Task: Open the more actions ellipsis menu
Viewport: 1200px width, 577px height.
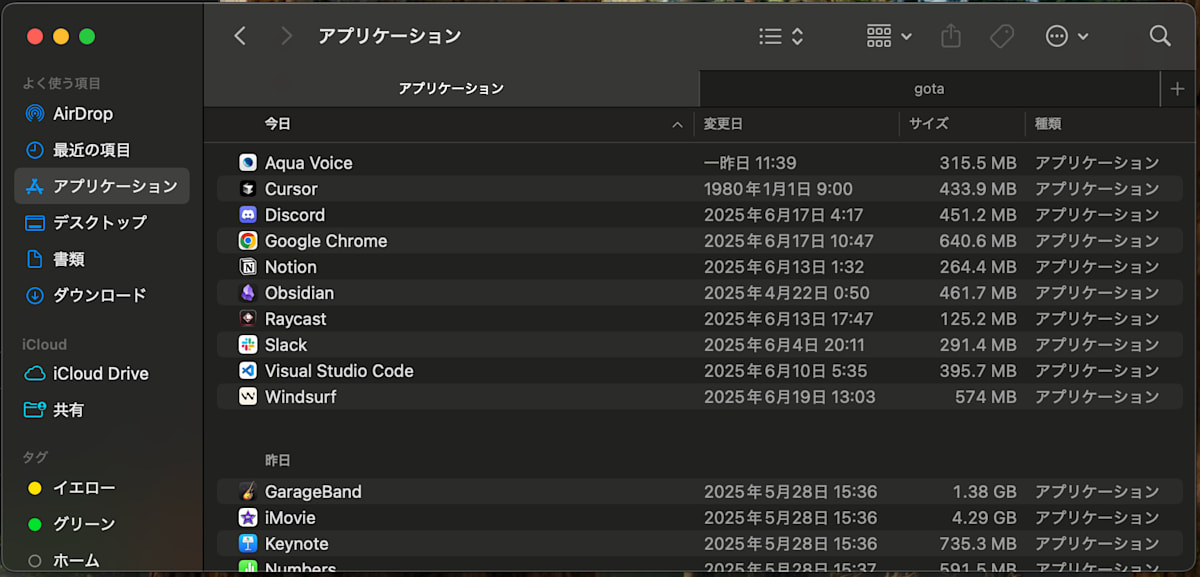Action: [1067, 36]
